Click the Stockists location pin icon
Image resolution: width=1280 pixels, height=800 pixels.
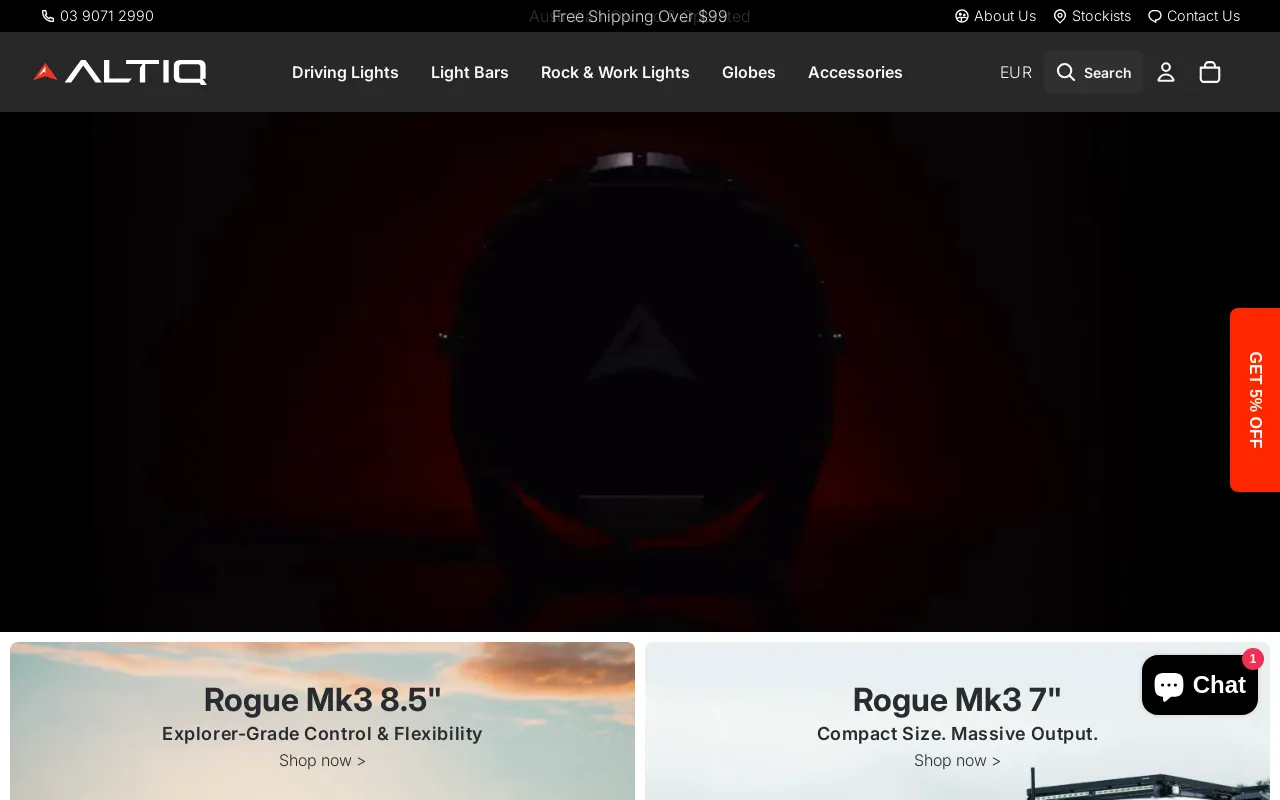(1060, 16)
